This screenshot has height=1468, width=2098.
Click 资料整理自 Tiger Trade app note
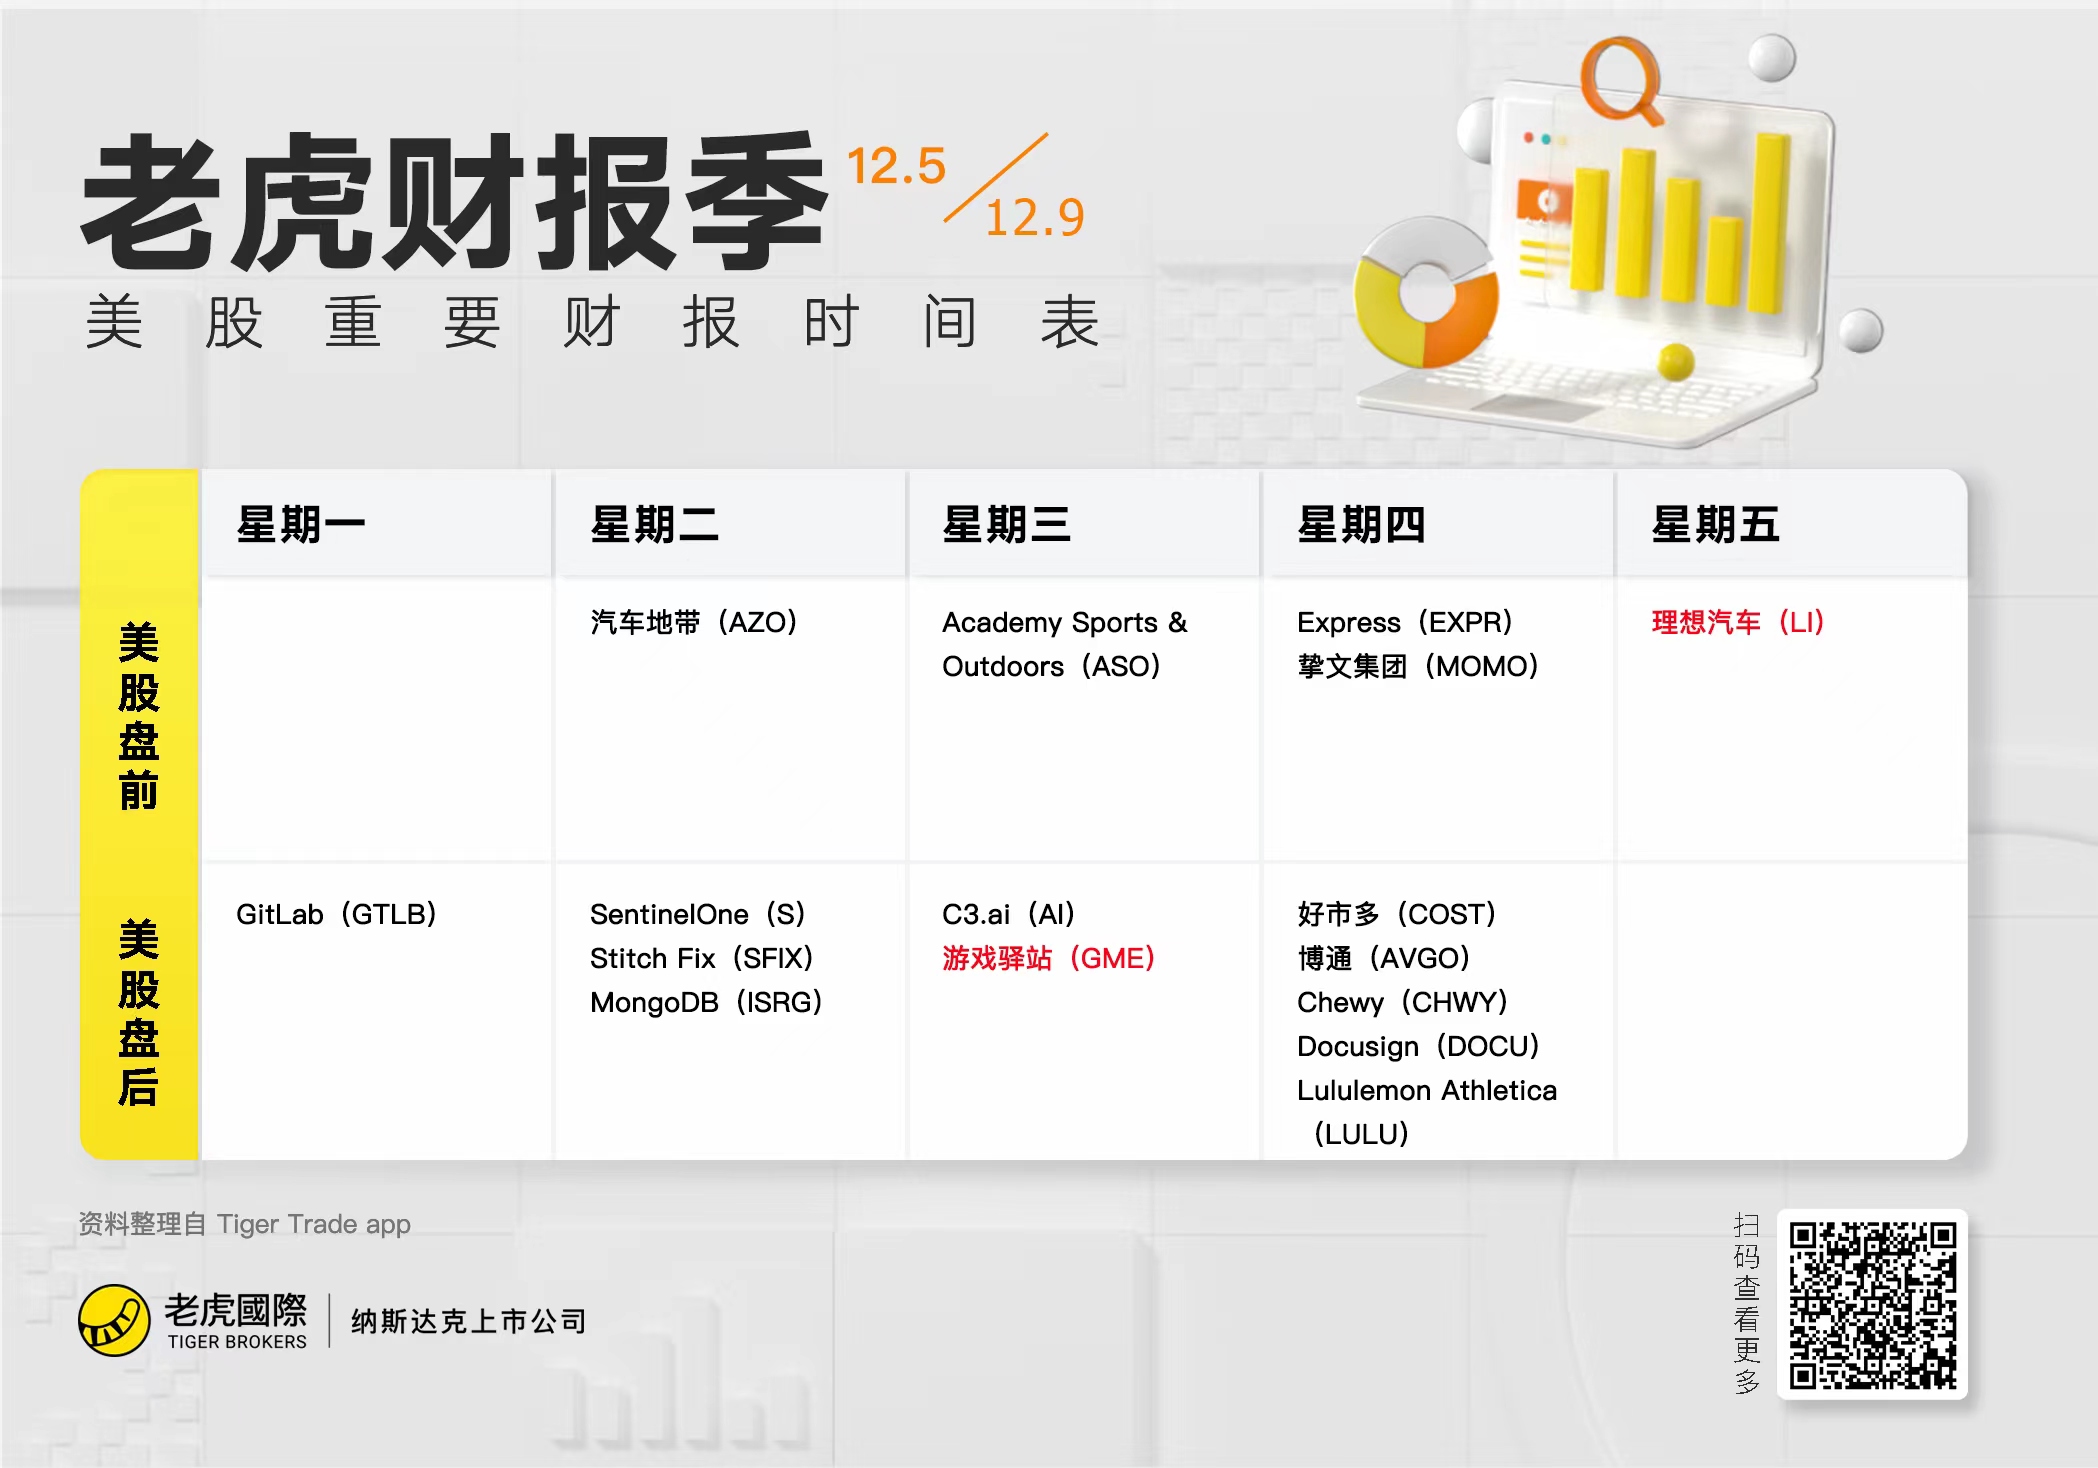(245, 1224)
